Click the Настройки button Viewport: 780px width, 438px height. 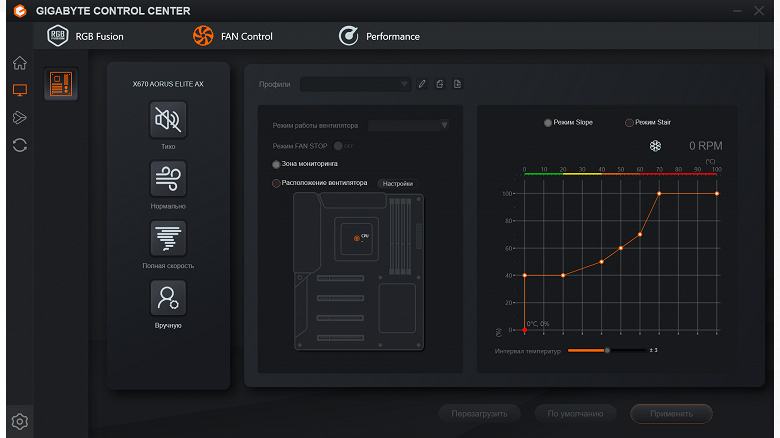(x=398, y=184)
